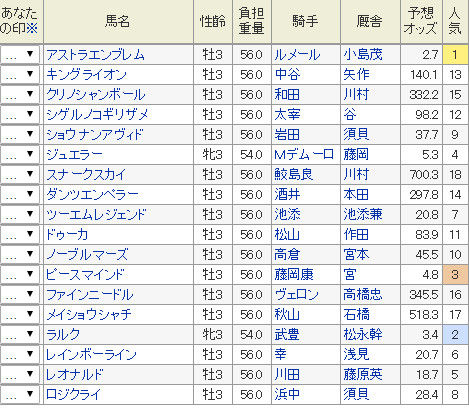The image size is (469, 408).
Task: Click the 人気 column header
Action: [455, 21]
